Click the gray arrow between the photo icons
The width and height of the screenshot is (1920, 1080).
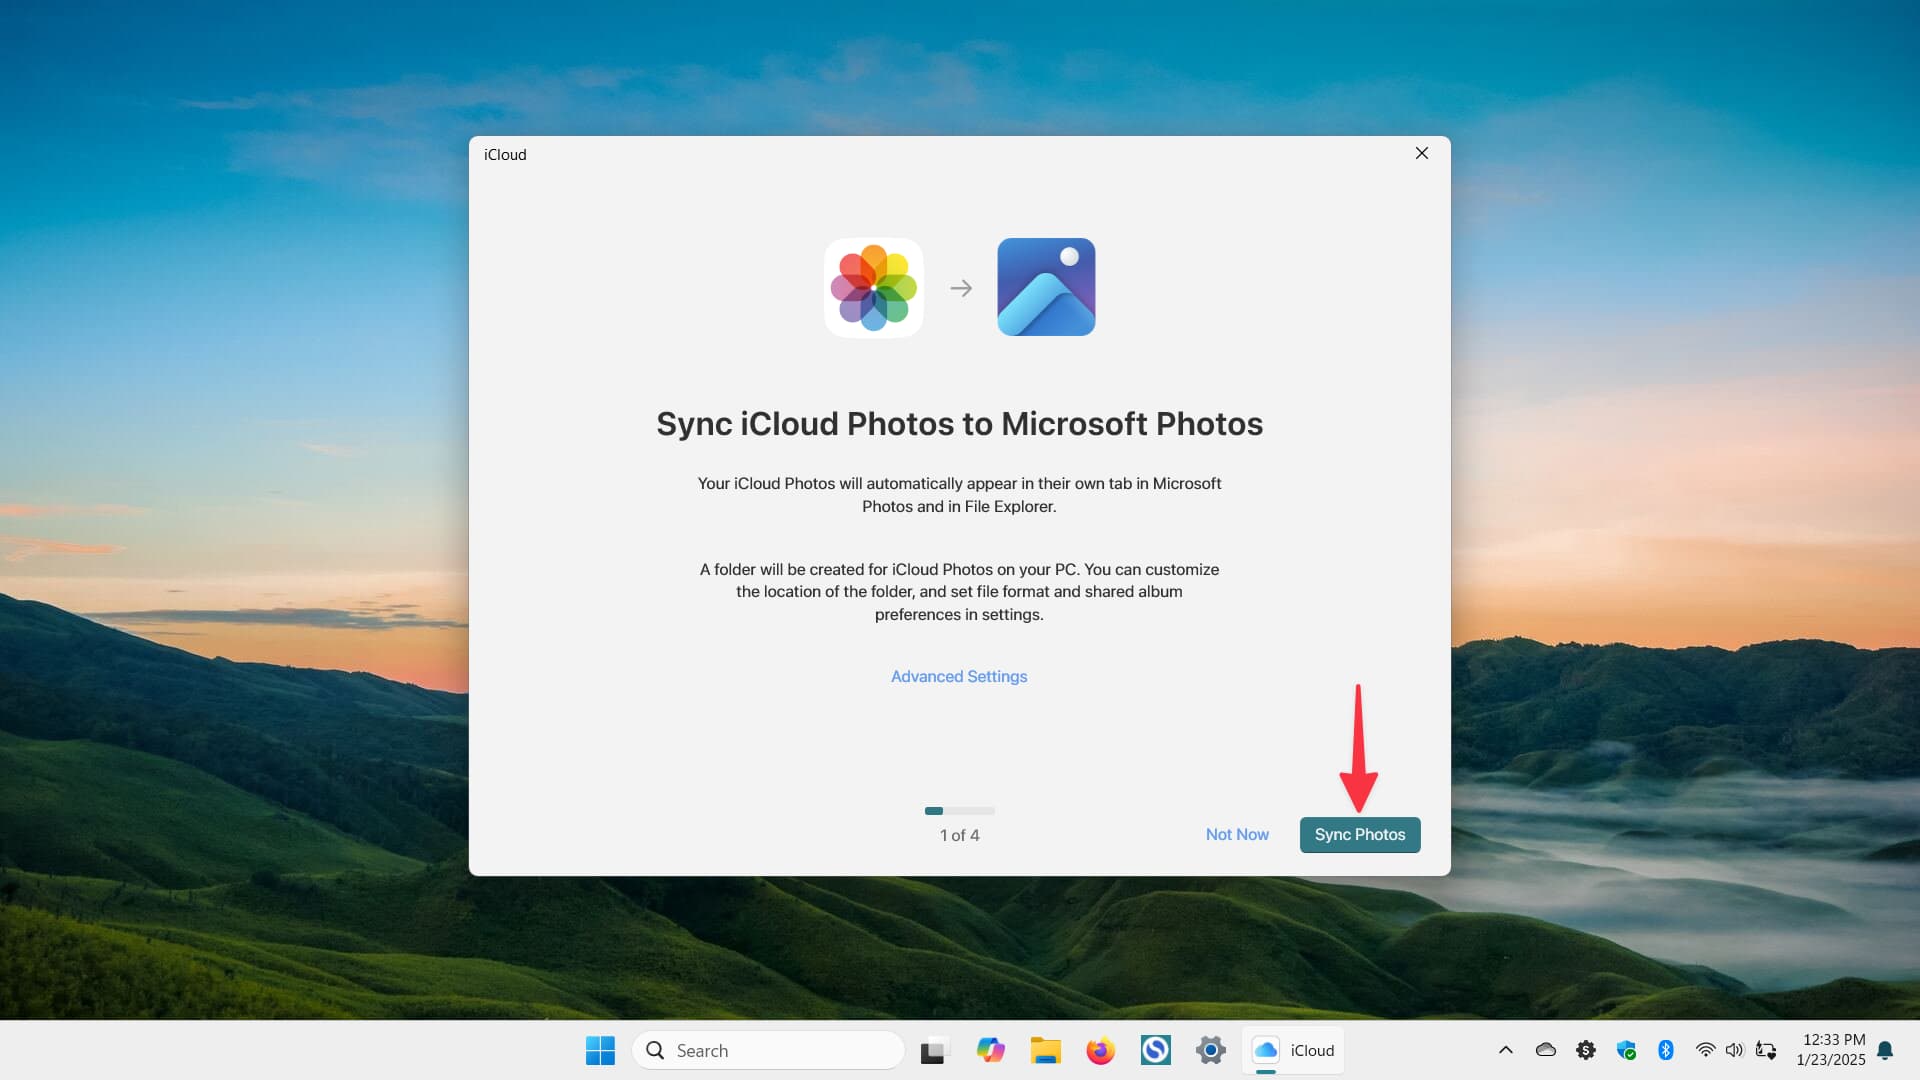tap(961, 288)
